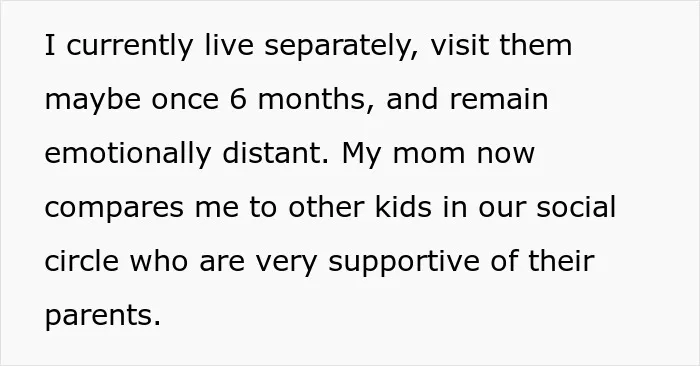This screenshot has width=700, height=366.
Task: Click the word "maybe"
Action: [93, 100]
